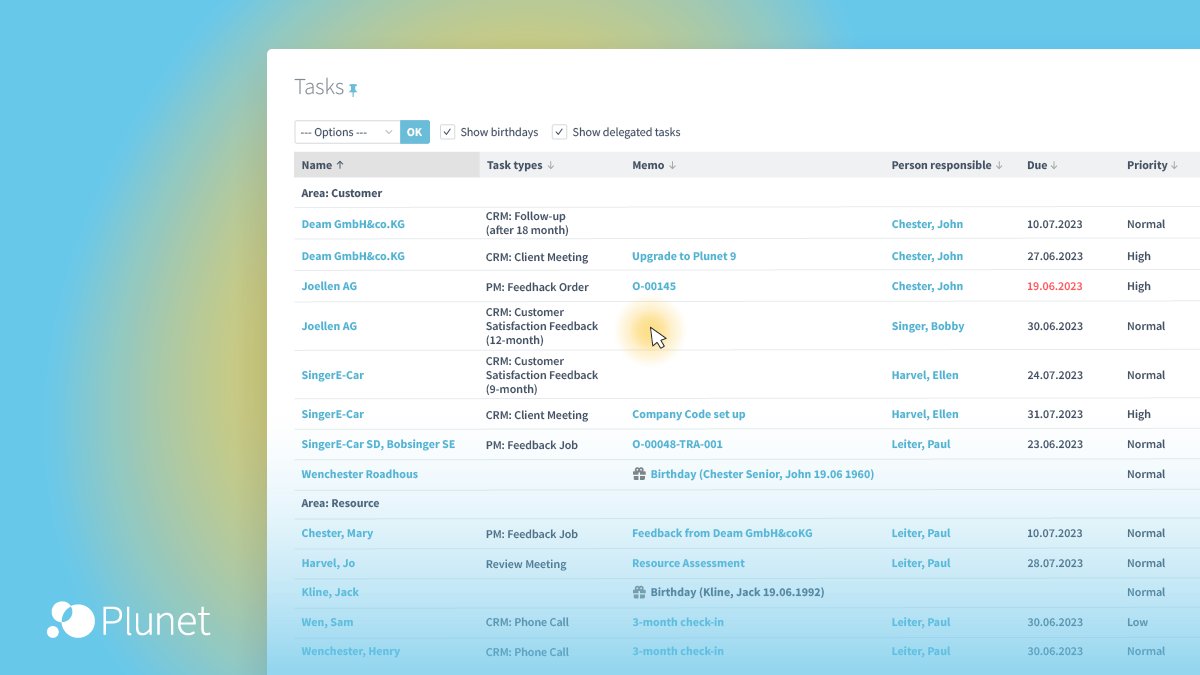
Task: Uncheck Show birthdays
Action: (447, 131)
